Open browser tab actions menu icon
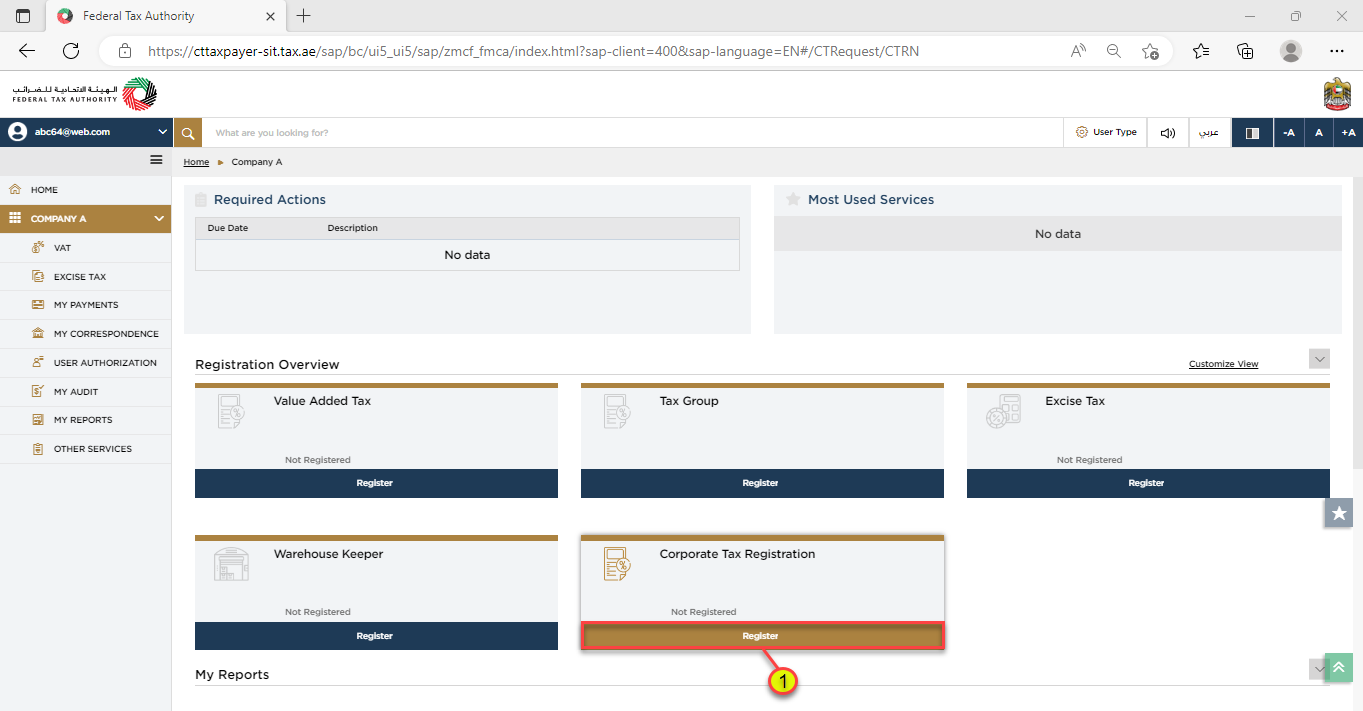The image size is (1363, 711). (23, 16)
